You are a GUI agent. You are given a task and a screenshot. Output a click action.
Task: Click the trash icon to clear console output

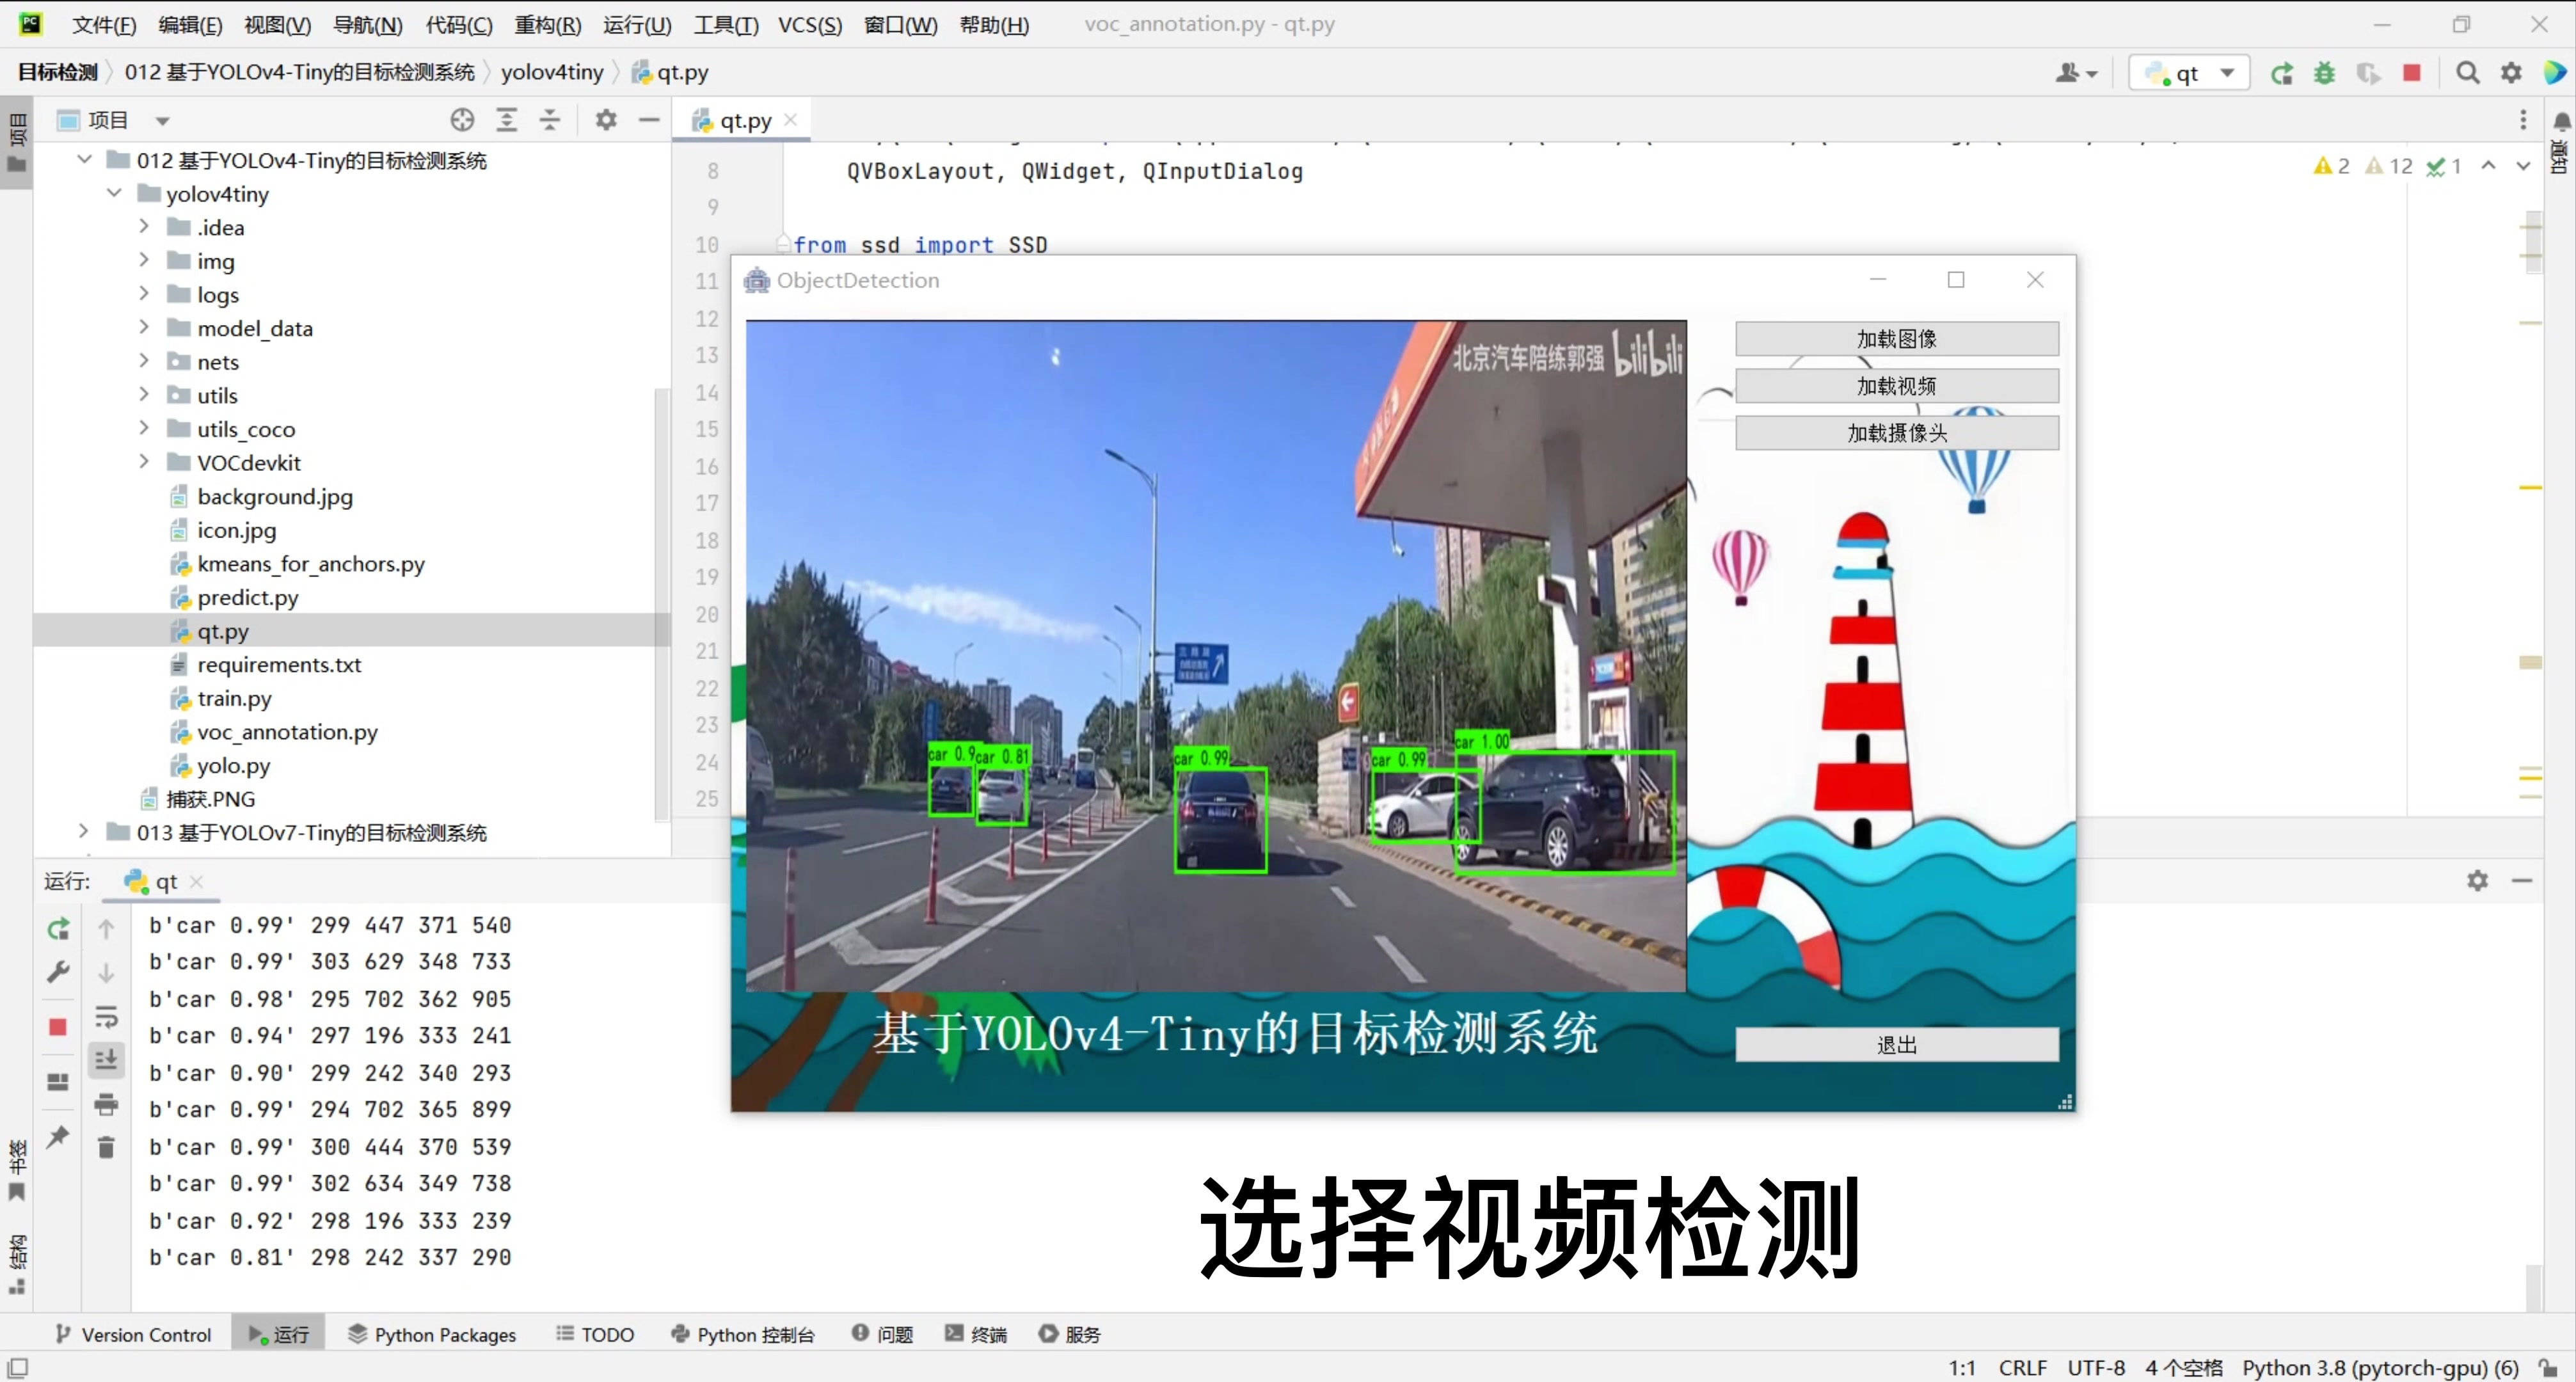coord(106,1147)
